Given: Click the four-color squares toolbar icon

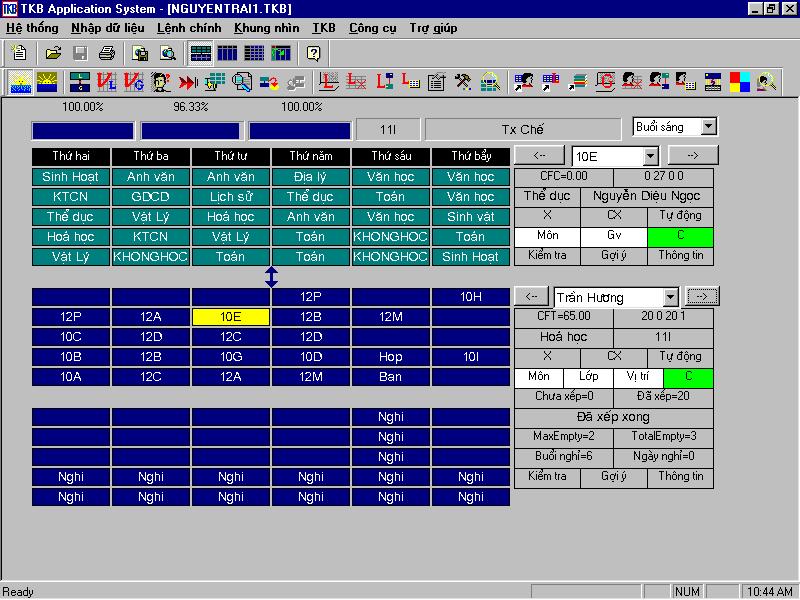Looking at the screenshot, I should [740, 82].
